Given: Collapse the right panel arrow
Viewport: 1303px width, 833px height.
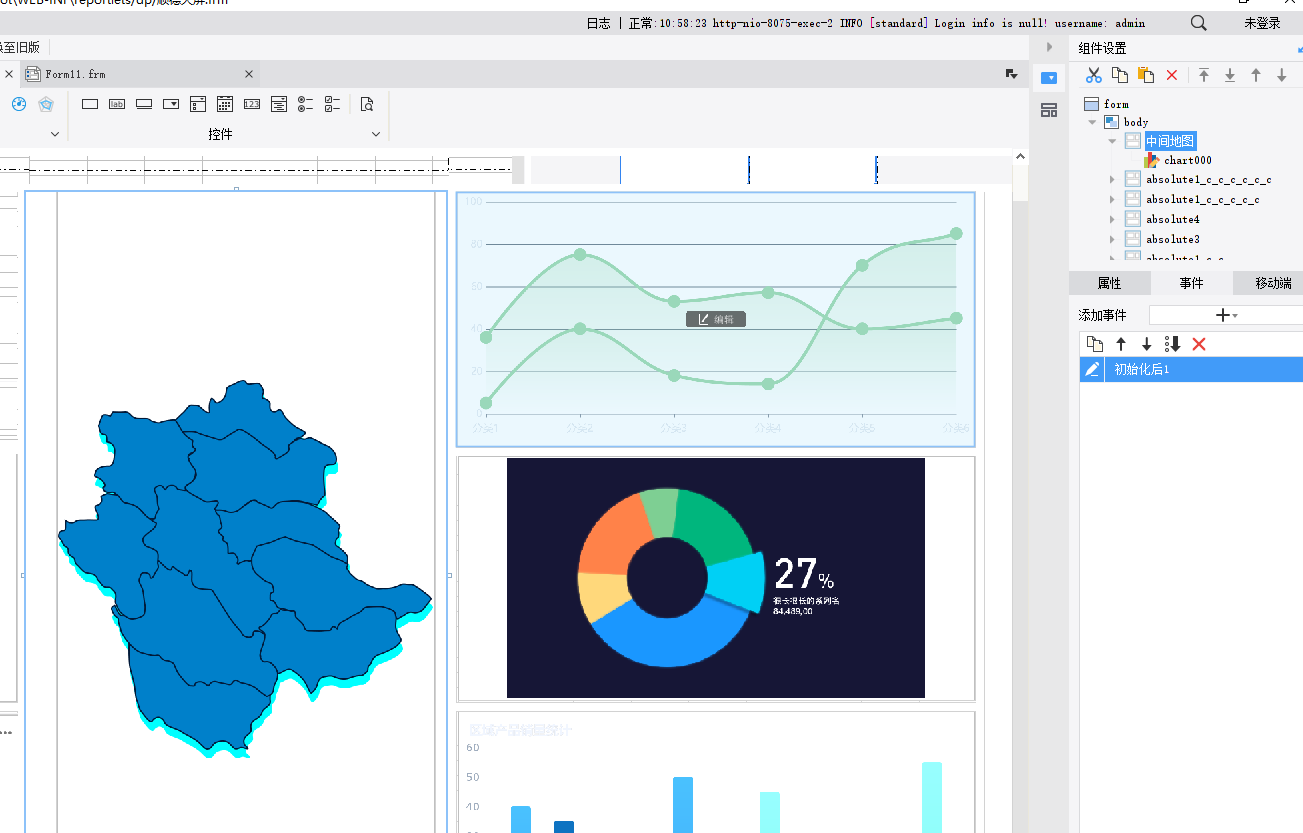Looking at the screenshot, I should 1049,47.
